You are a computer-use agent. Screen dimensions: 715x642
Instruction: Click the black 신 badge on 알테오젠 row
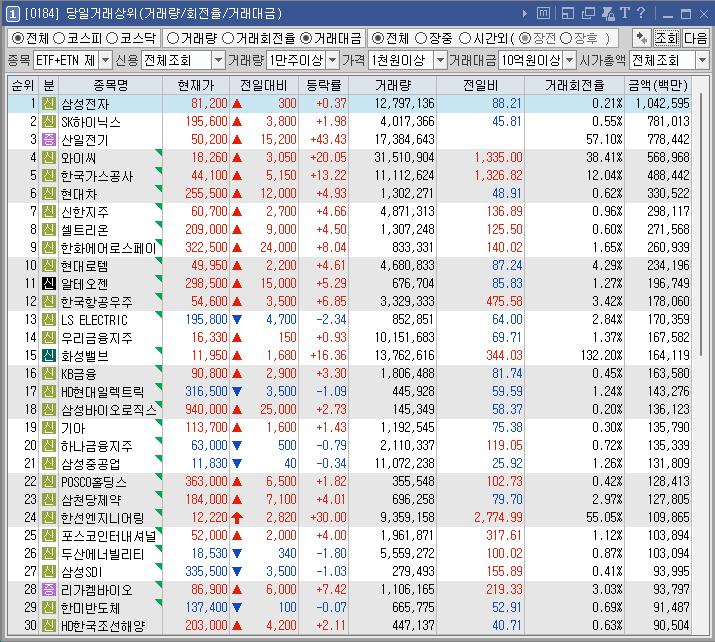point(49,284)
